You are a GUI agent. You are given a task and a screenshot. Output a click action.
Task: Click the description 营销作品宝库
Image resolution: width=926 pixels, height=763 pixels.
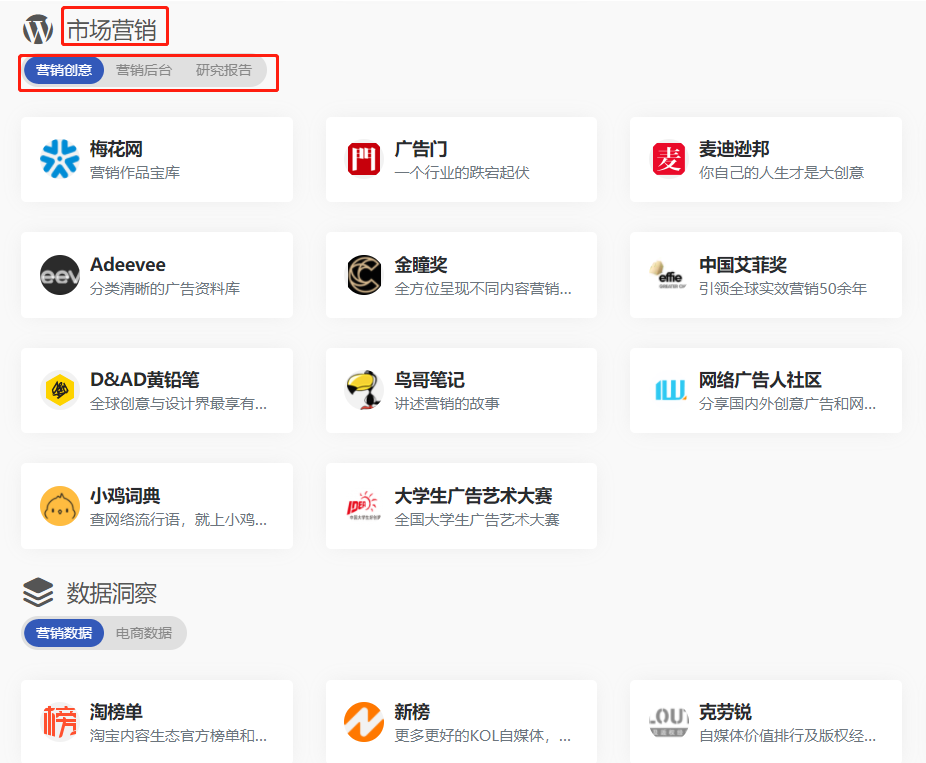coord(135,172)
